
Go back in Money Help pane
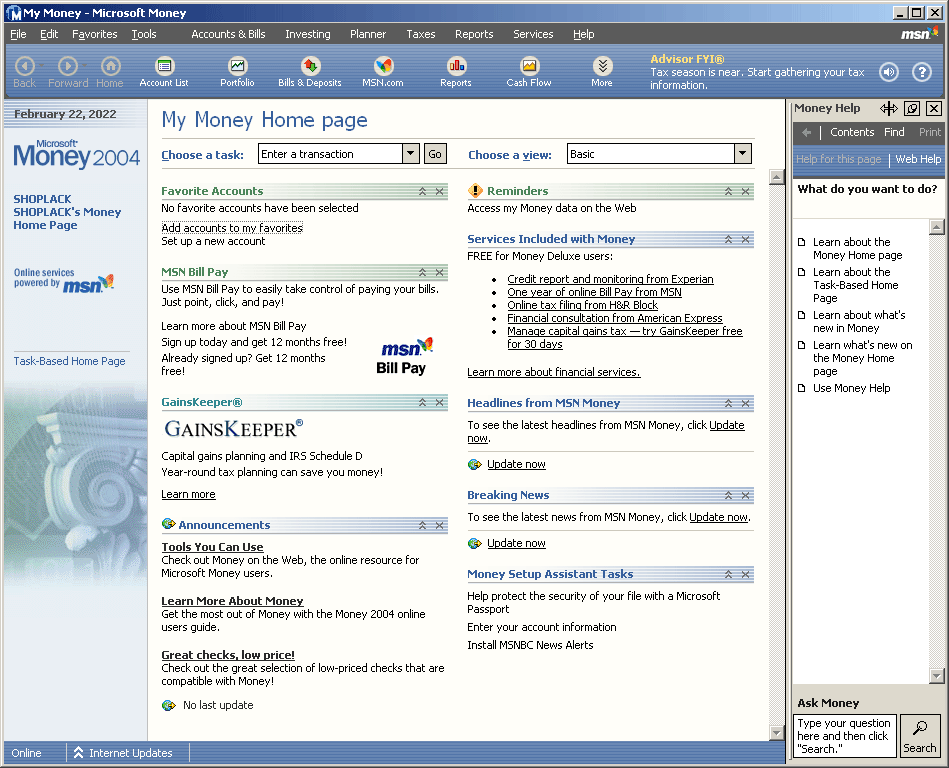coord(806,132)
